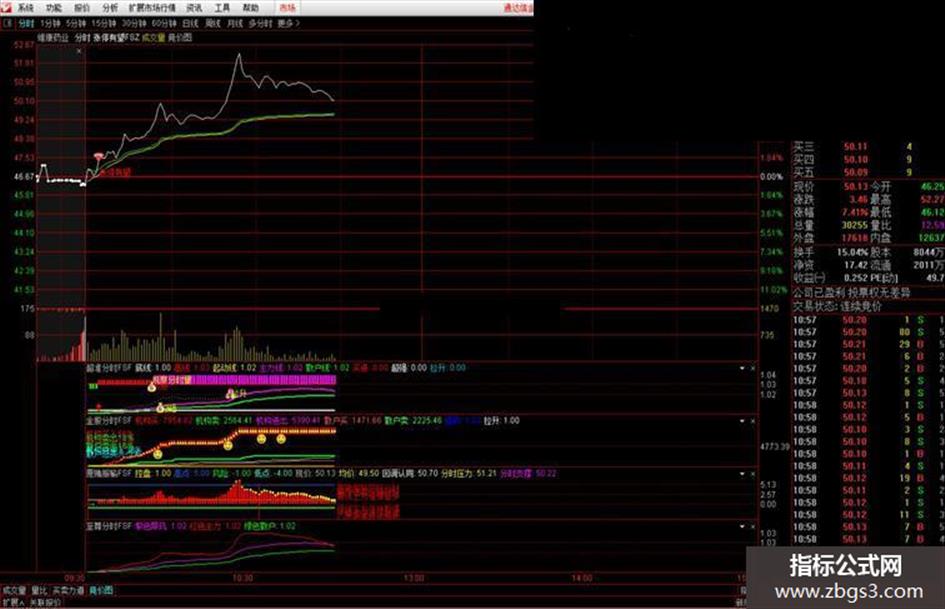Open dropdown arrow of 机构买 indicator panel
945x609 pixels.
coord(742,421)
